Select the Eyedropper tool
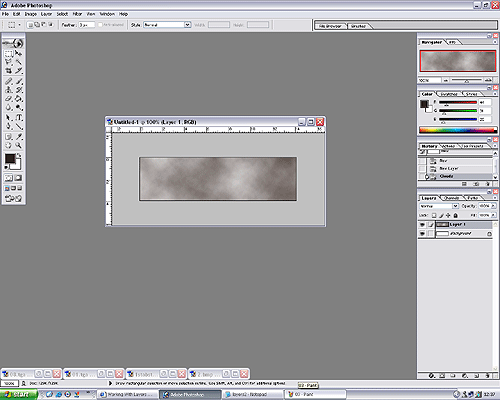This screenshot has height=400, width=500. click(x=19, y=137)
